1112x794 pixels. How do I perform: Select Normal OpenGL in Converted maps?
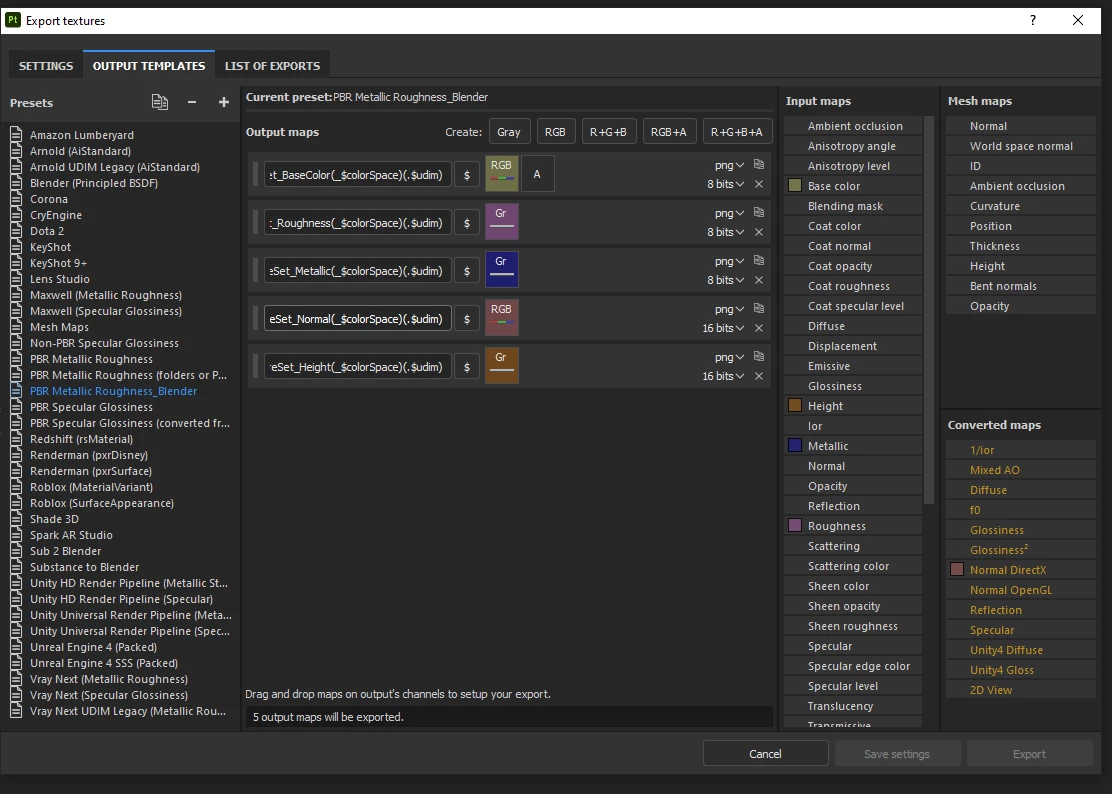click(x=1021, y=590)
